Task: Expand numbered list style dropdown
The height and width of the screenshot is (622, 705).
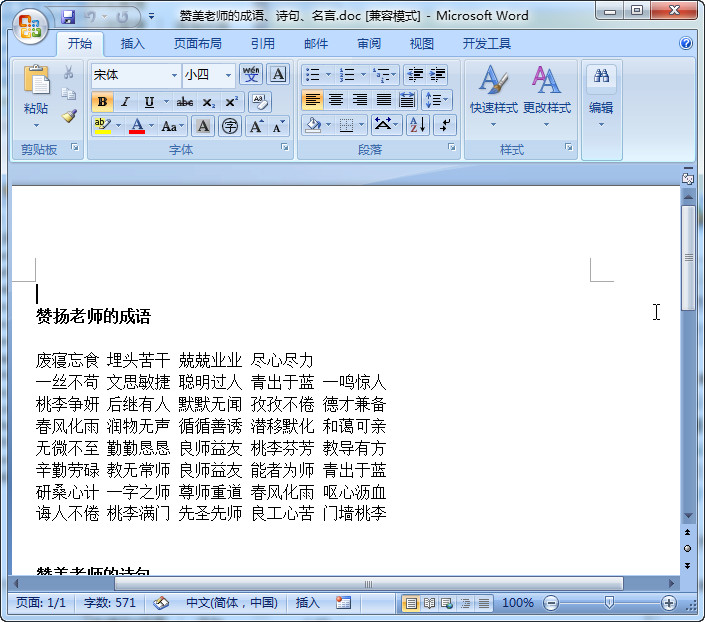Action: click(x=363, y=75)
